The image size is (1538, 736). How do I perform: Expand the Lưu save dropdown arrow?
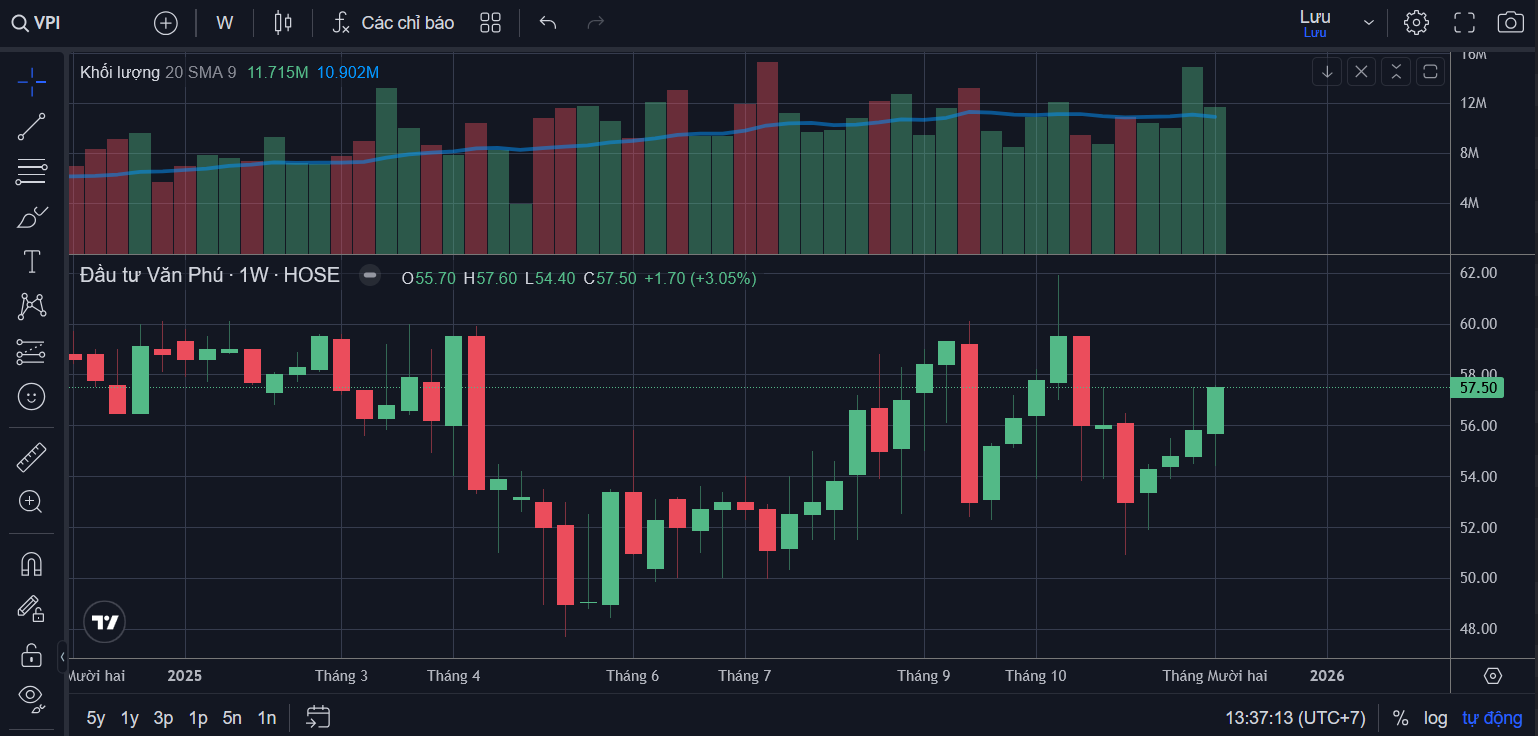click(x=1369, y=23)
